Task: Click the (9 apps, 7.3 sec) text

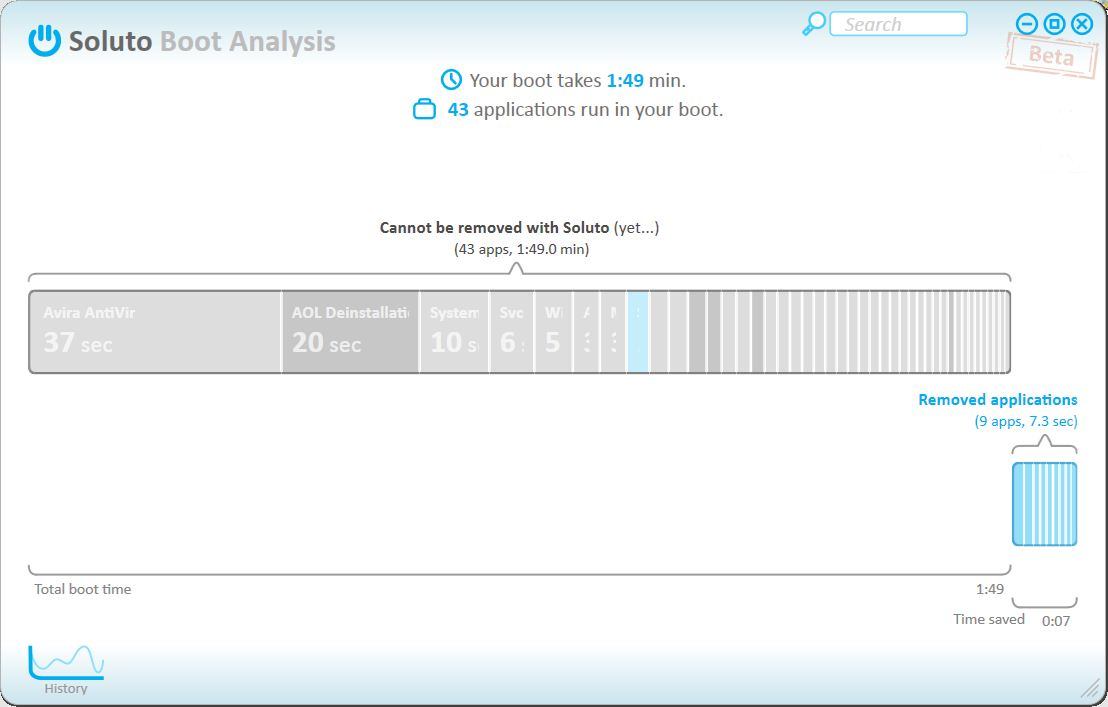Action: click(x=1026, y=422)
